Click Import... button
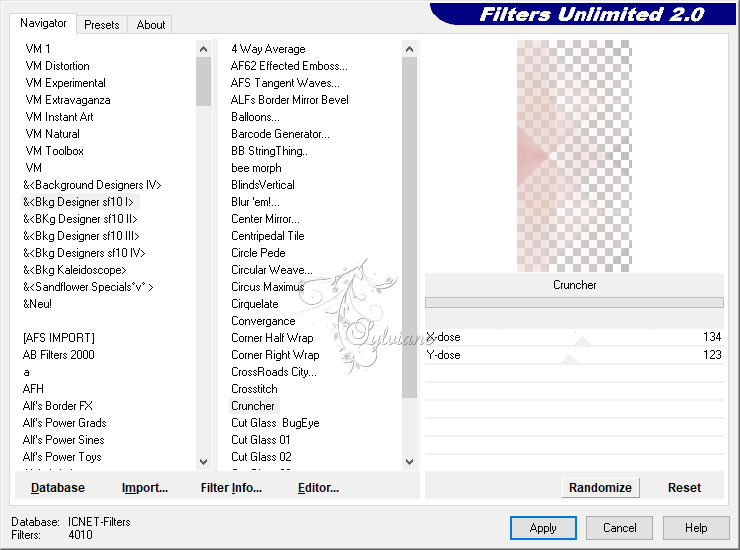Viewport: 740px width, 550px height. (x=145, y=488)
